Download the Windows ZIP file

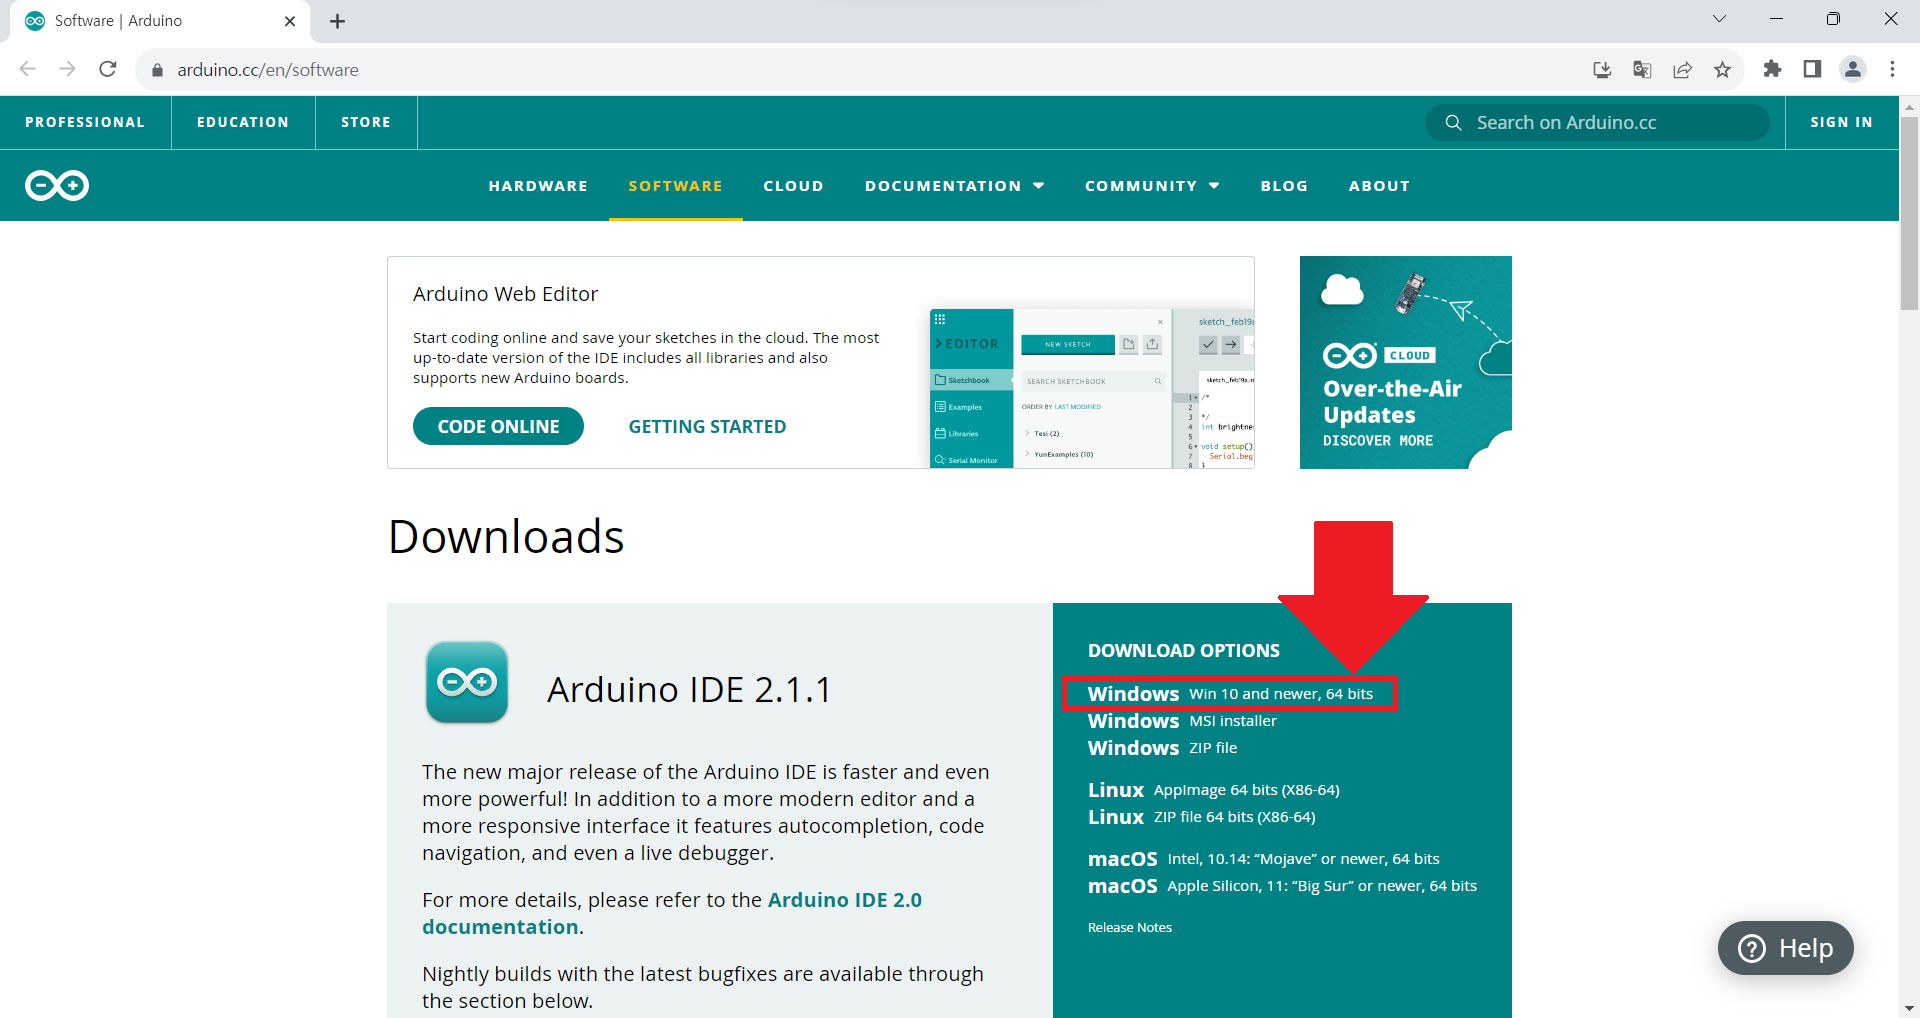pyautogui.click(x=1162, y=748)
